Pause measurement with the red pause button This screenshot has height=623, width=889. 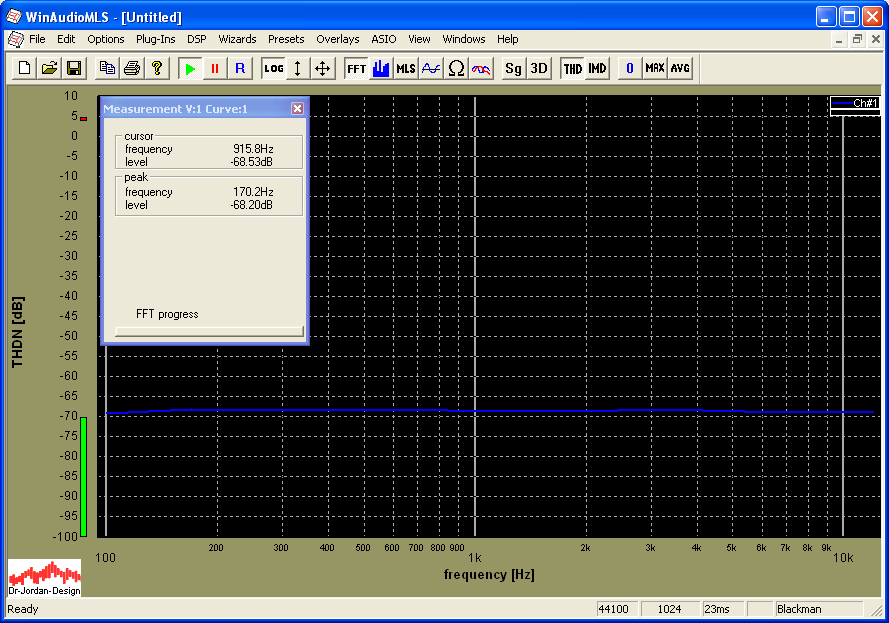(214, 68)
